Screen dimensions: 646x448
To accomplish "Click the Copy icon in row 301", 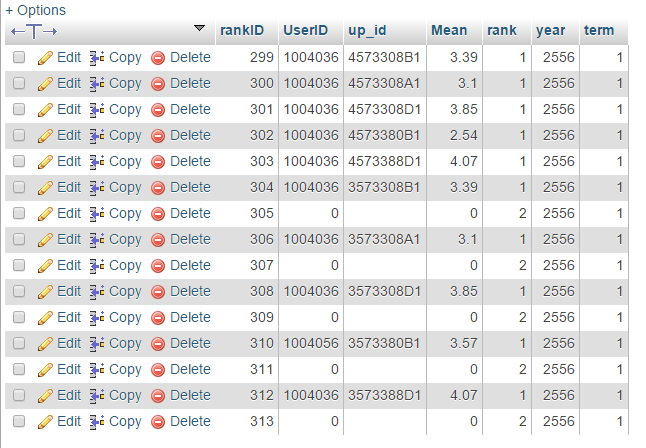I will [x=97, y=110].
